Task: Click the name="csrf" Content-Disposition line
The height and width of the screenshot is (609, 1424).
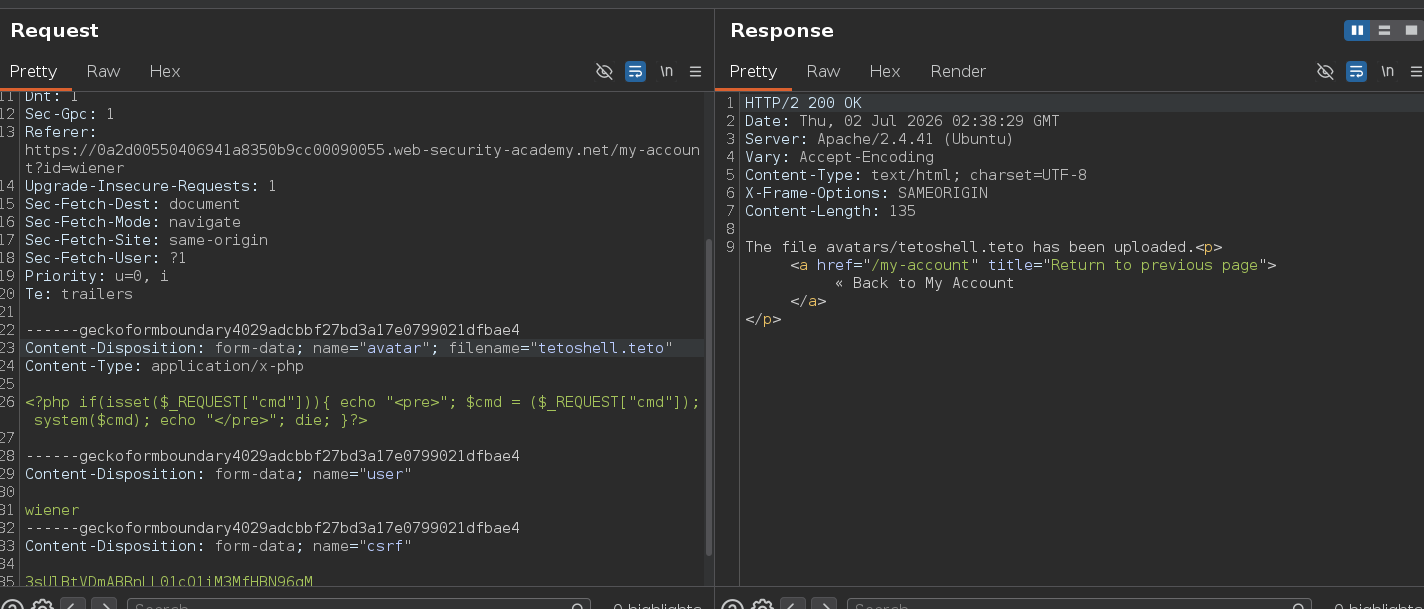Action: (218, 546)
